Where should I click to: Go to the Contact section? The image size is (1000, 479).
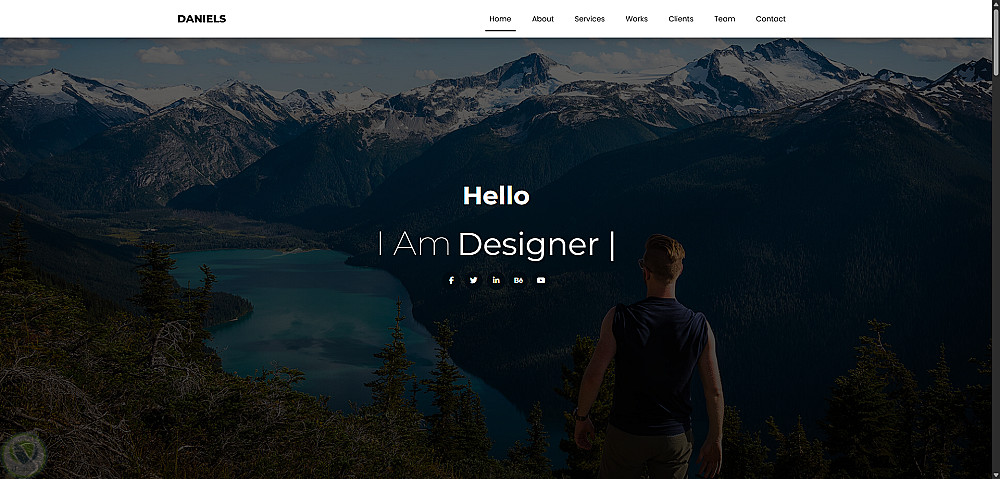pyautogui.click(x=770, y=18)
